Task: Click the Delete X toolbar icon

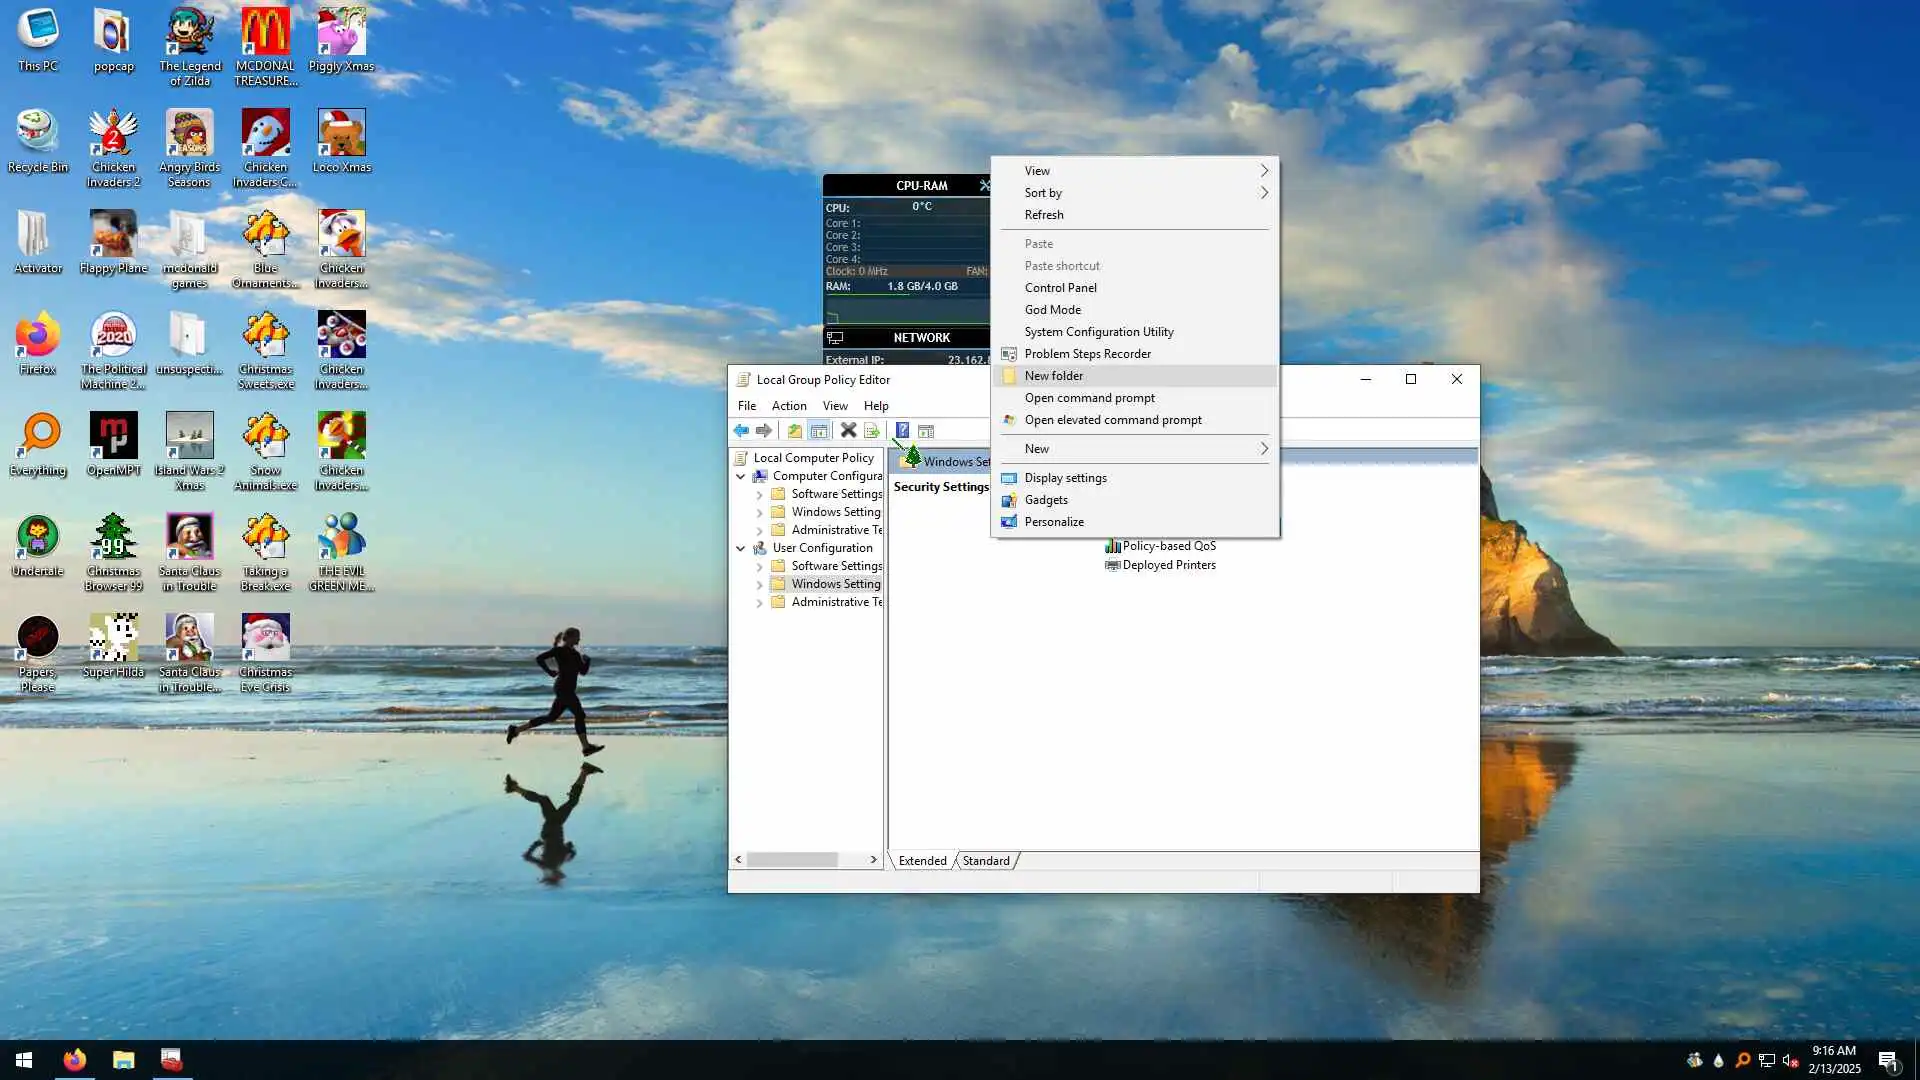Action: click(848, 431)
